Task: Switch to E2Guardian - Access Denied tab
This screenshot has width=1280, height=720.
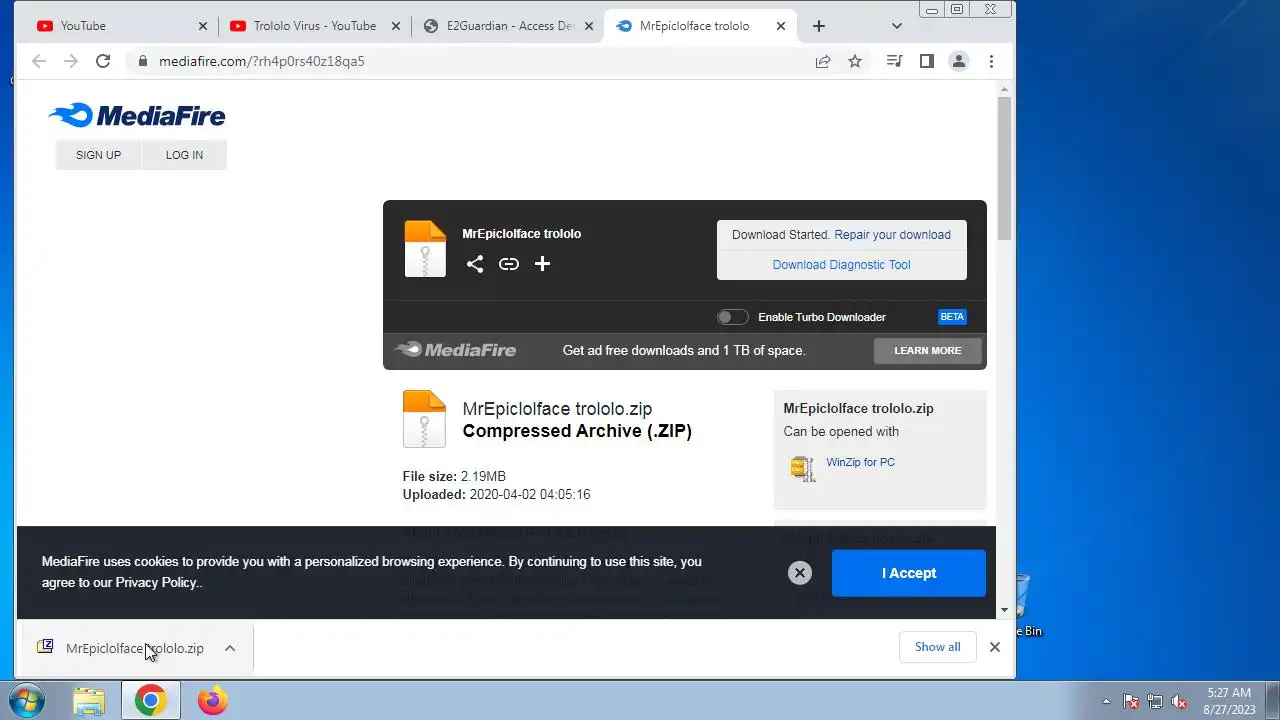Action: click(x=507, y=26)
